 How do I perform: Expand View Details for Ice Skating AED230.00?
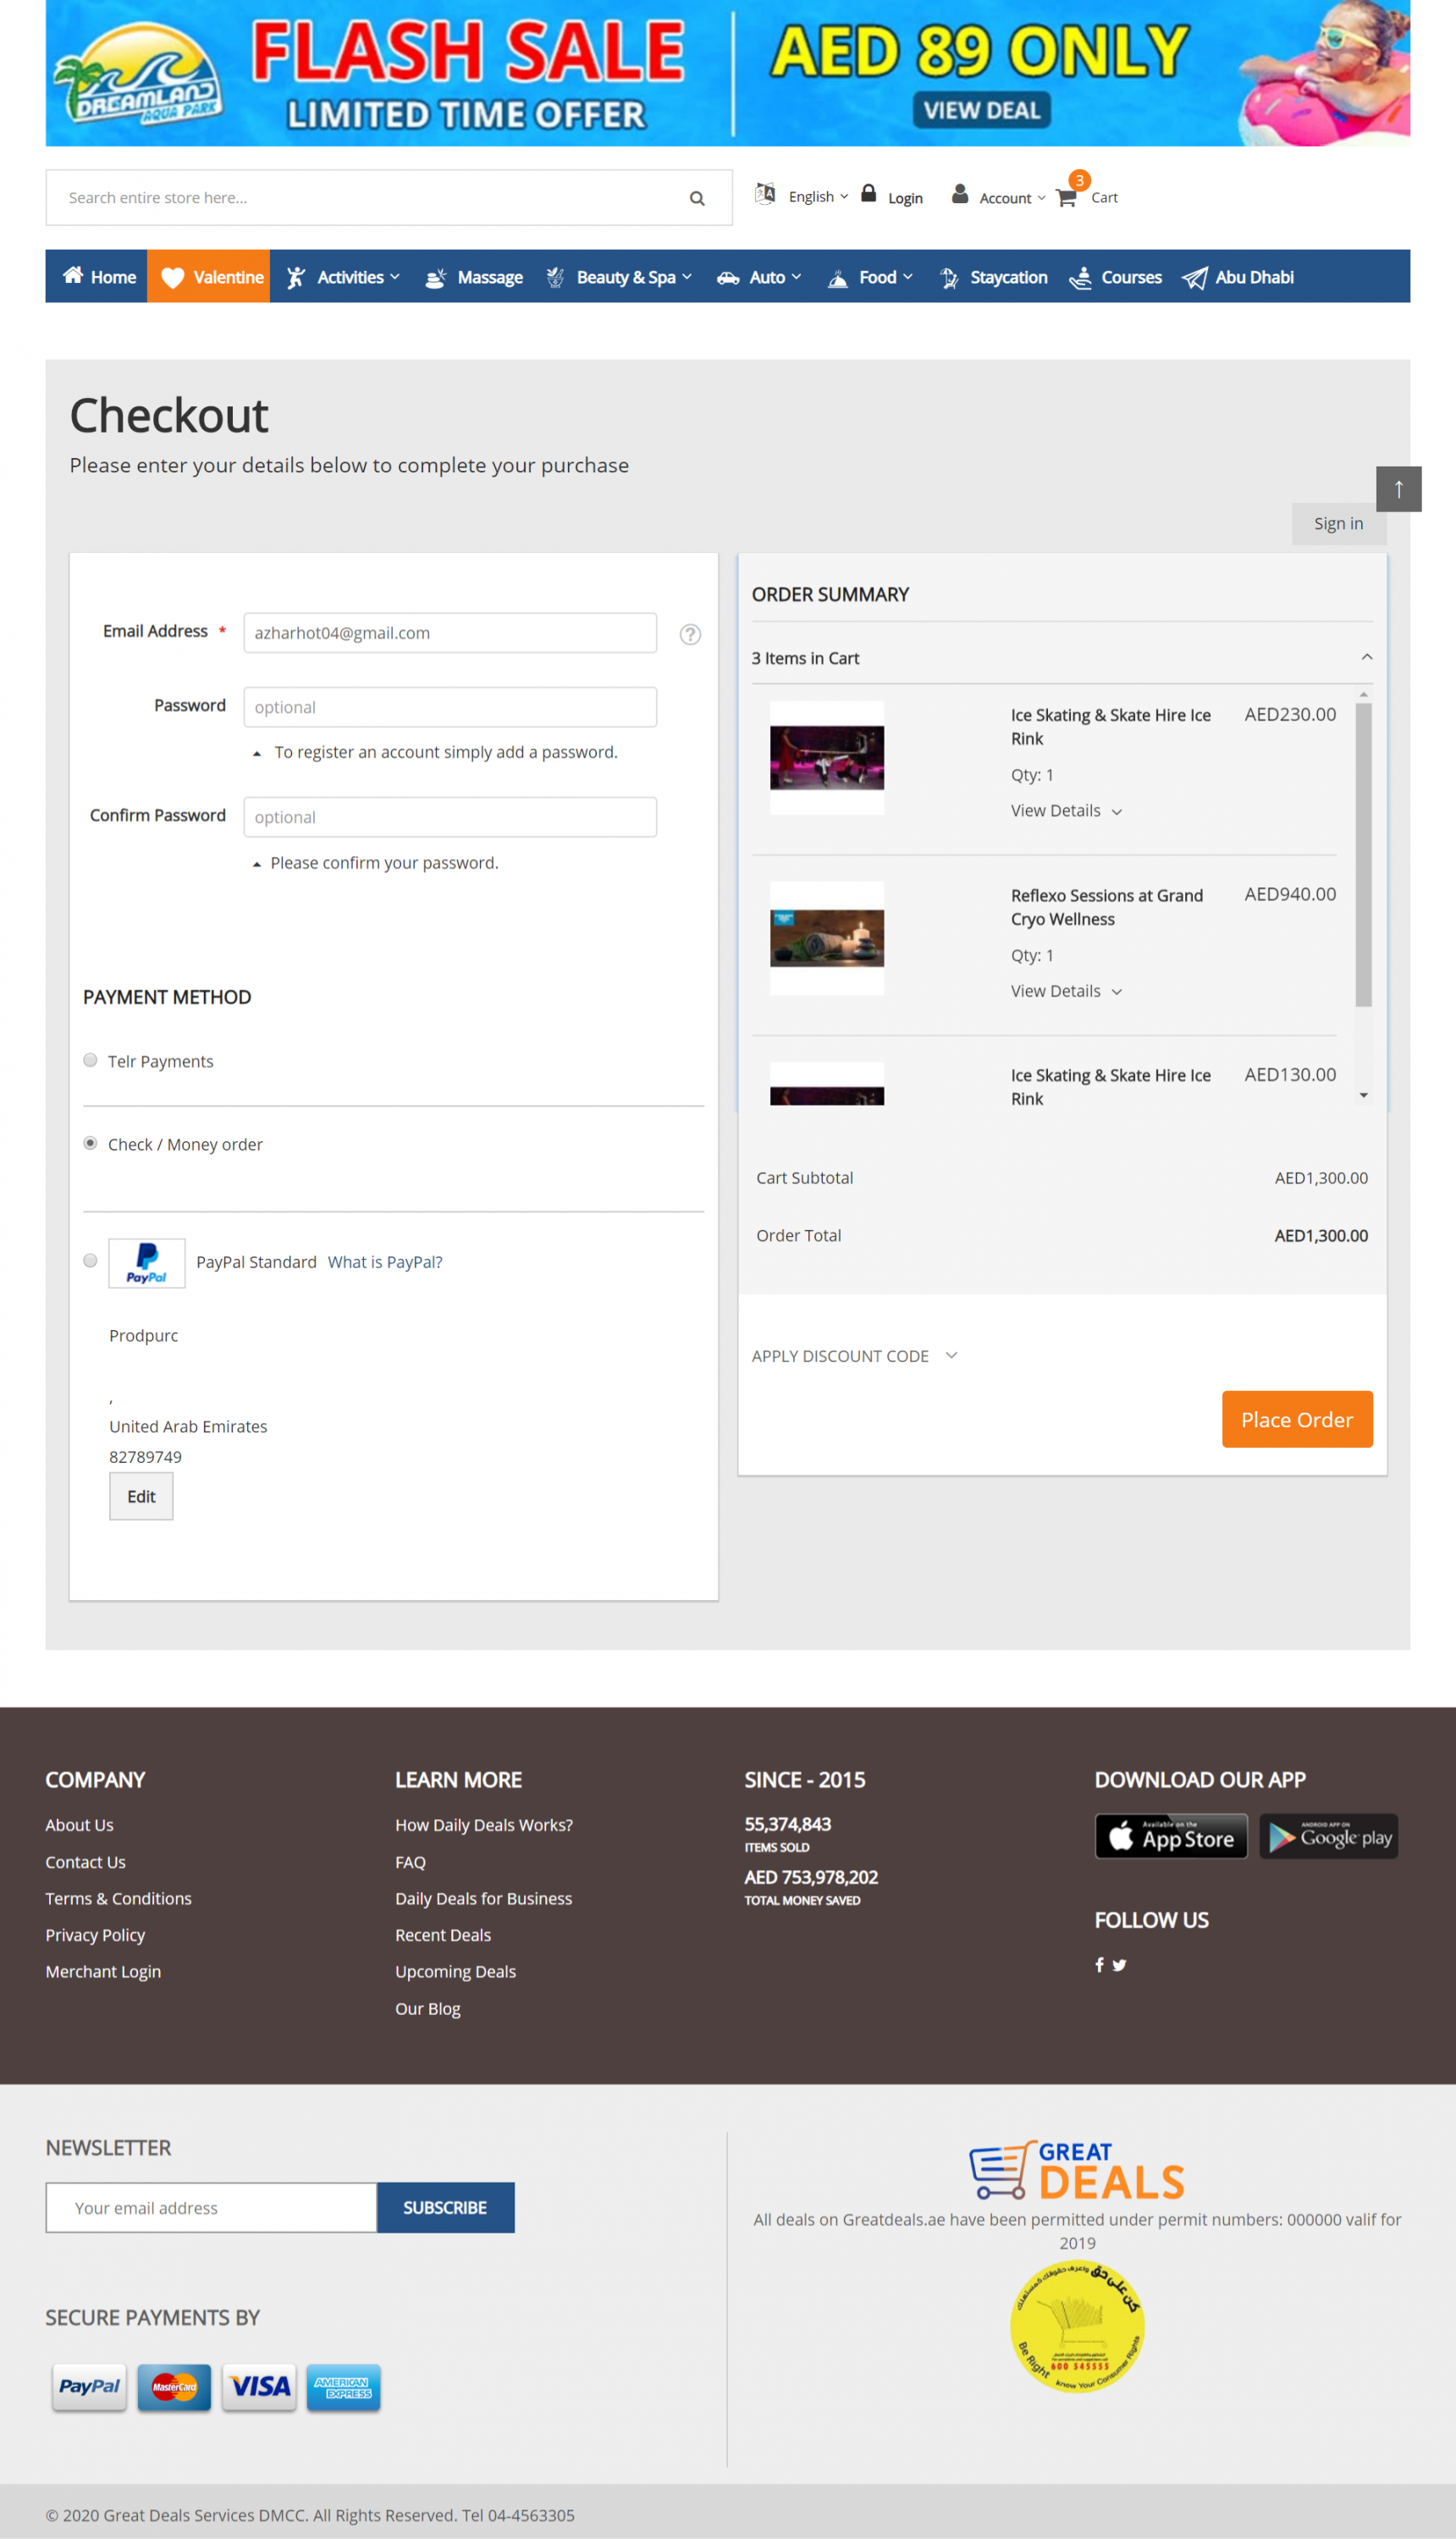(x=1066, y=811)
